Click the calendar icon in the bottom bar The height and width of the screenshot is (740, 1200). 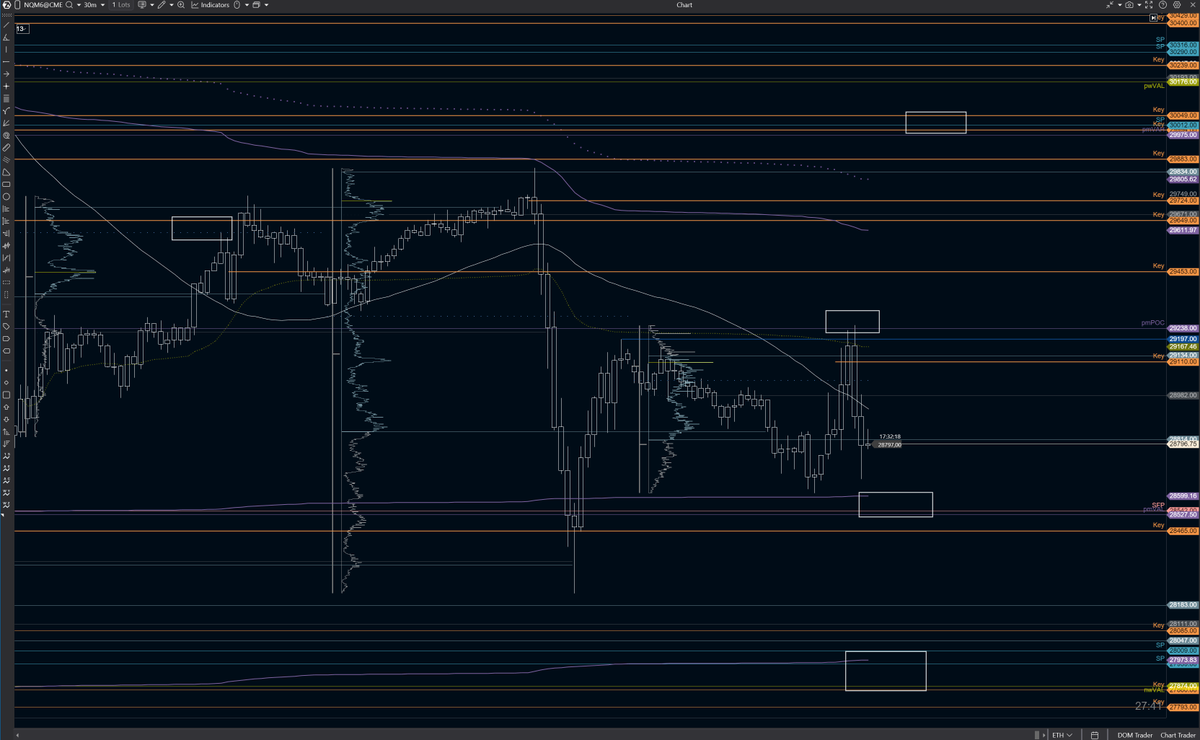click(x=1095, y=735)
